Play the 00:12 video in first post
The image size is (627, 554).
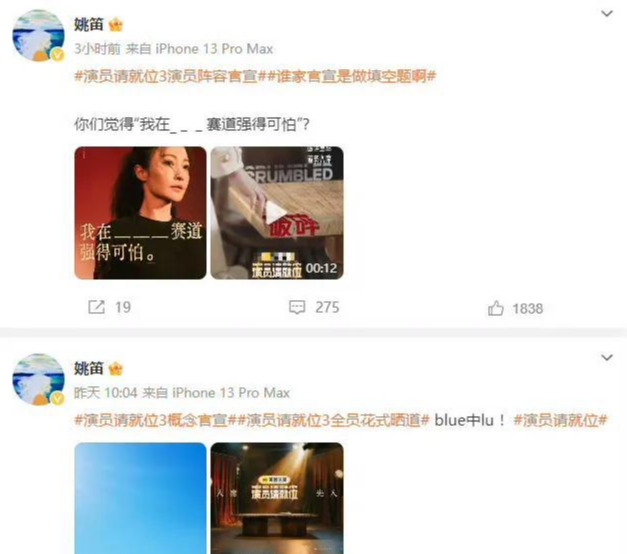click(277, 213)
